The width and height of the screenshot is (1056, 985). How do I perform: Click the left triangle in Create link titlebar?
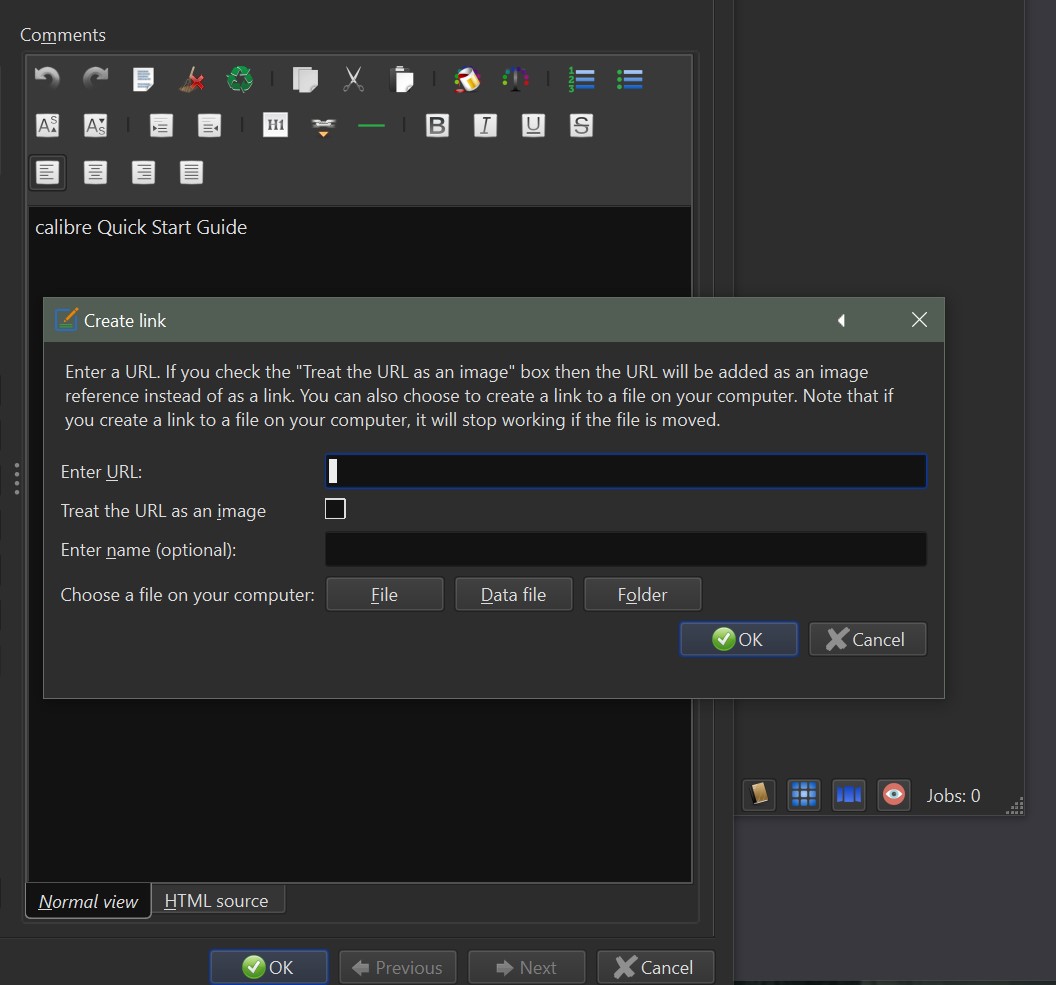click(x=841, y=320)
